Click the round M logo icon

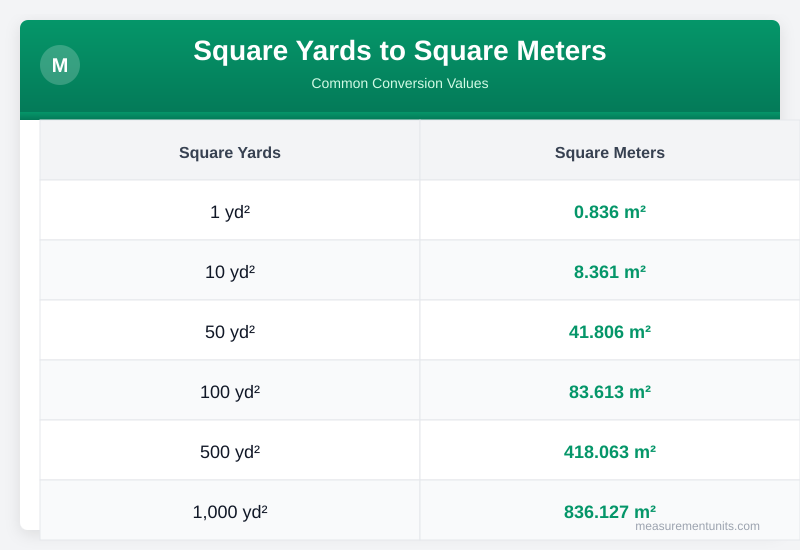(x=60, y=65)
